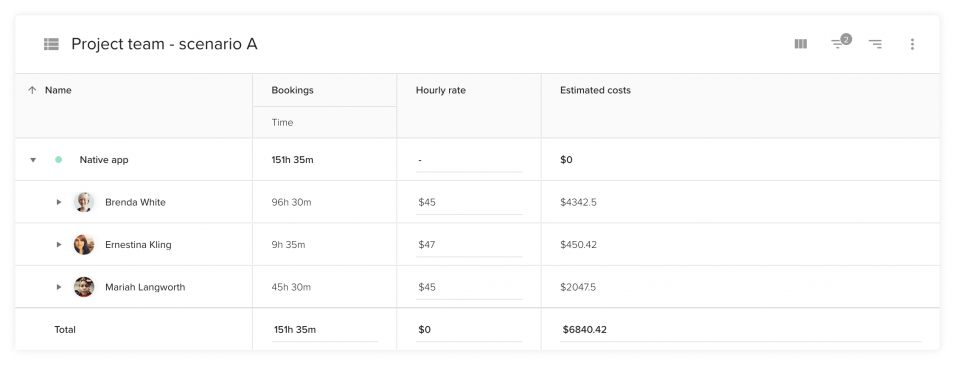
Task: Select the Native app row label
Action: tap(104, 160)
